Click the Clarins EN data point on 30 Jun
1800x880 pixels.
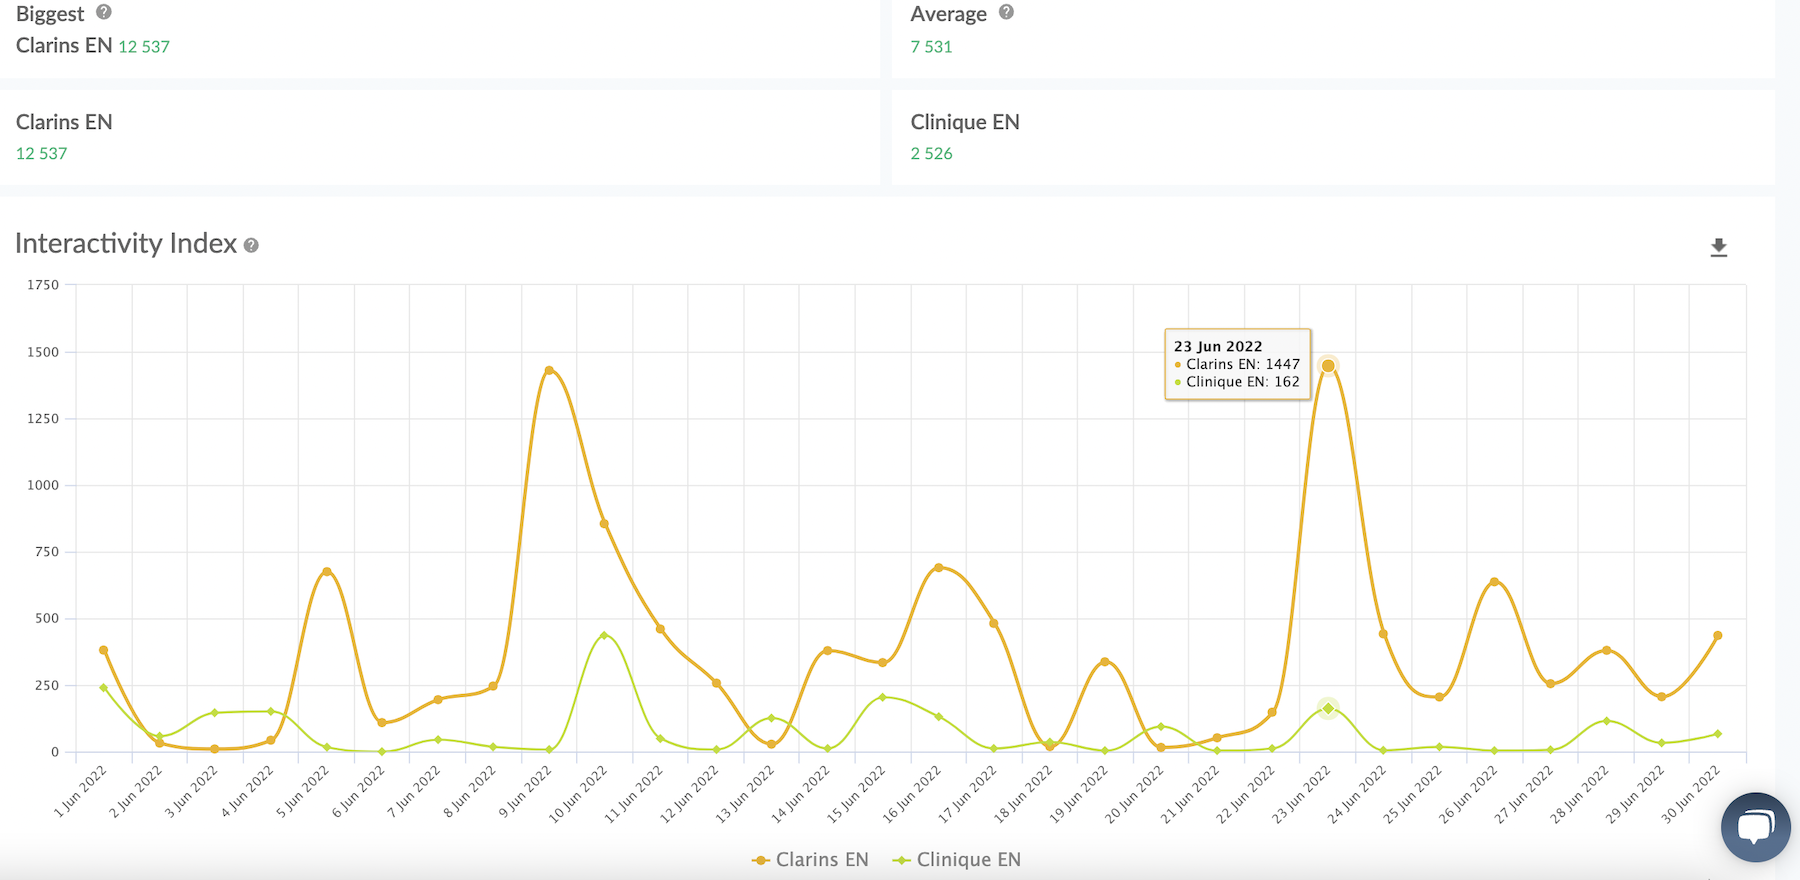[x=1717, y=635]
